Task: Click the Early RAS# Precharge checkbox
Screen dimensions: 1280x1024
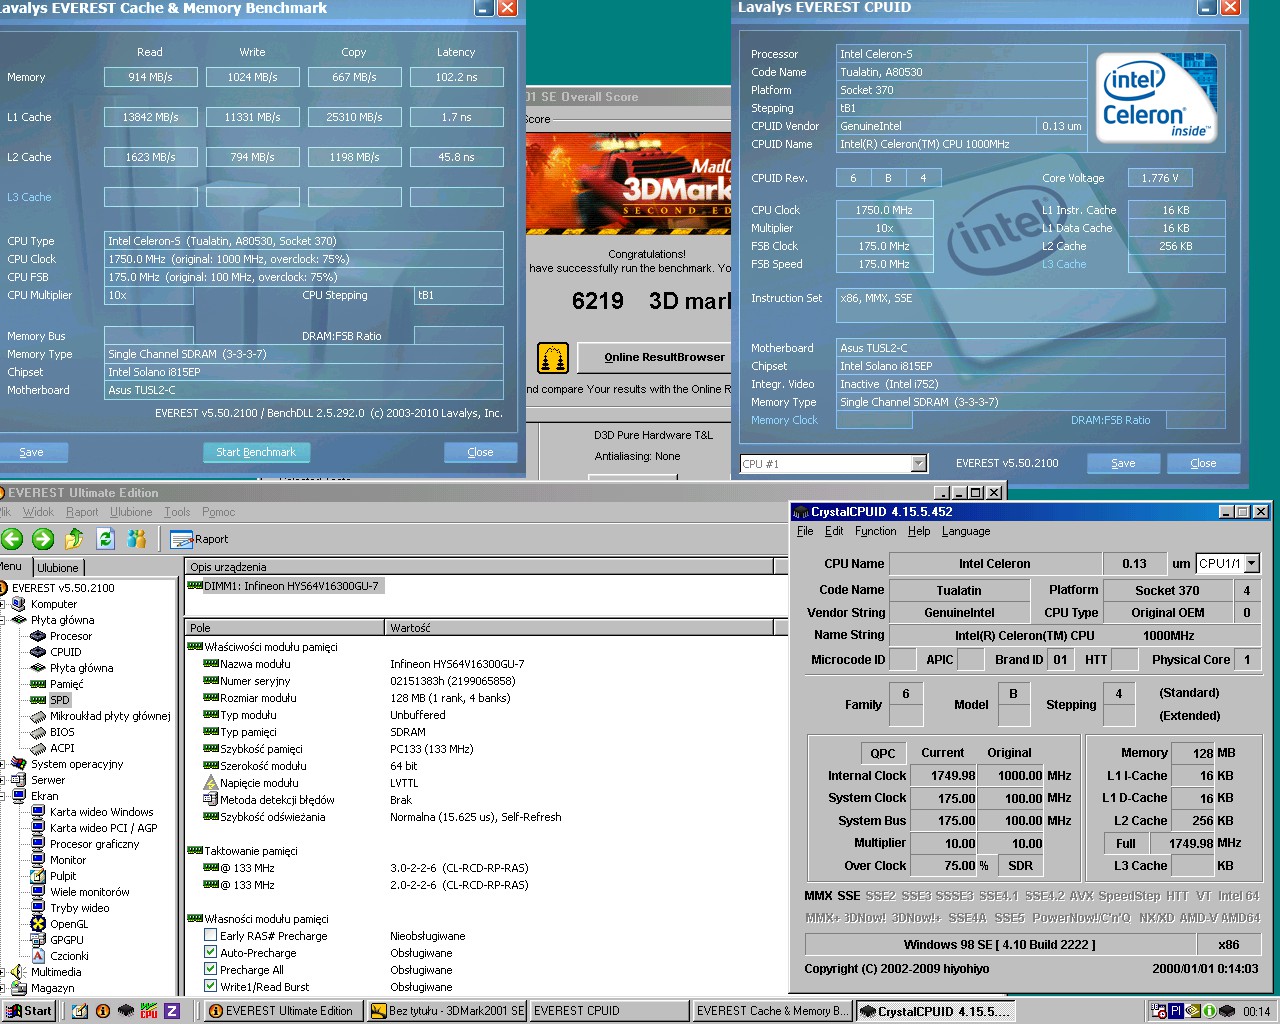Action: click(x=210, y=936)
